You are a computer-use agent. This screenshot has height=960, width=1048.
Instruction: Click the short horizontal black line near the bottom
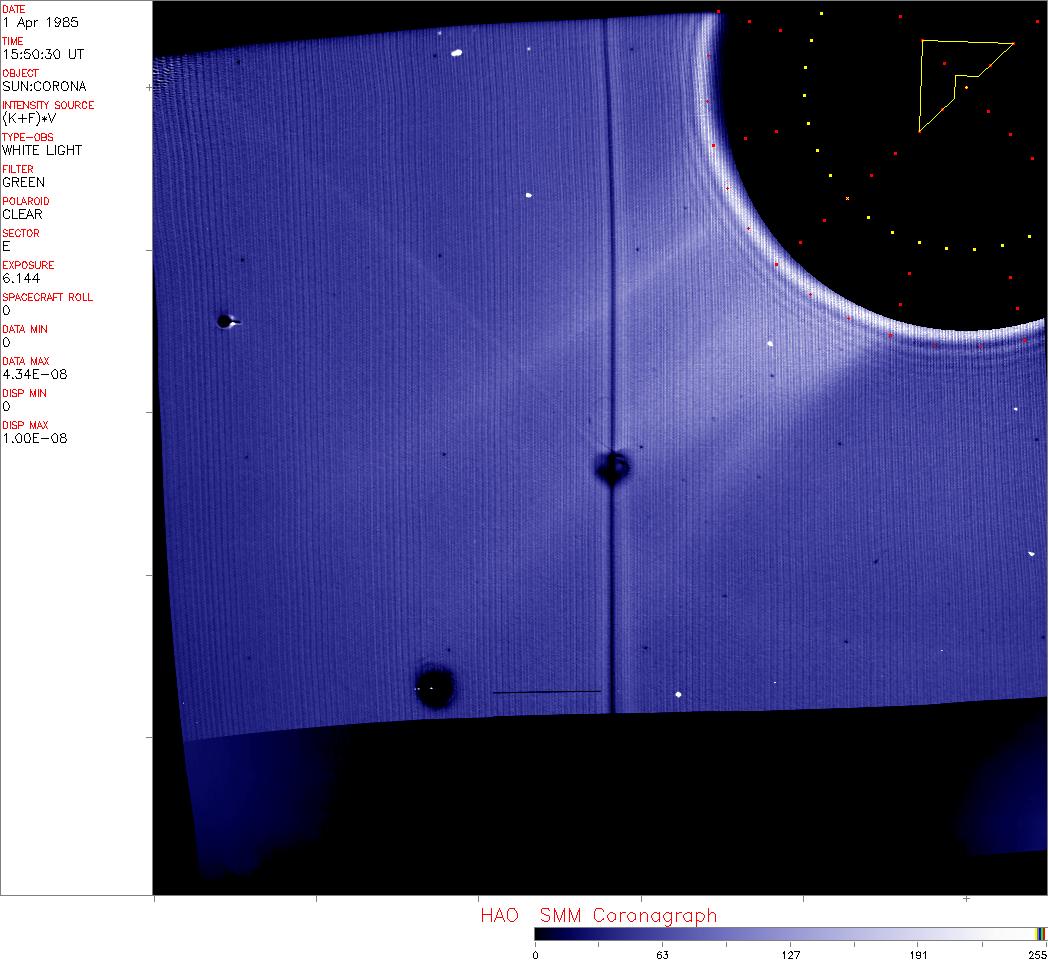point(546,691)
